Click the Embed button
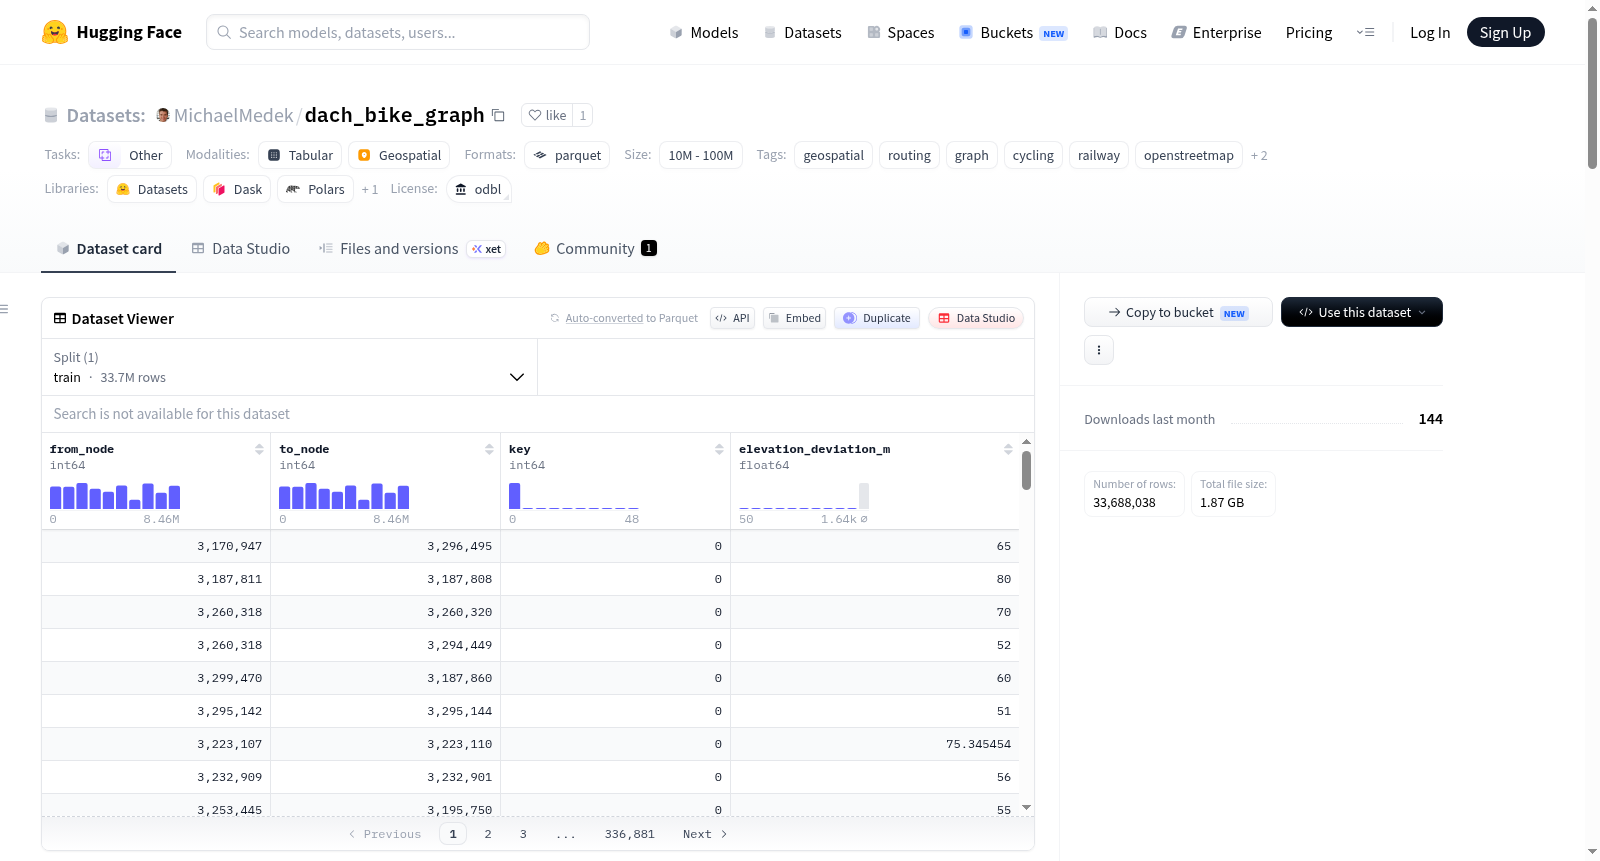 coord(794,318)
